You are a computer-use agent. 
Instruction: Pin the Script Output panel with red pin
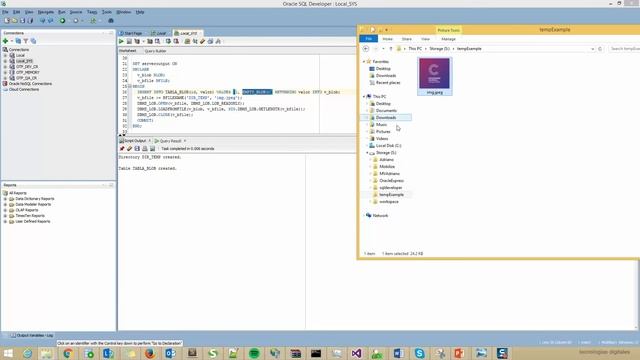(122, 149)
